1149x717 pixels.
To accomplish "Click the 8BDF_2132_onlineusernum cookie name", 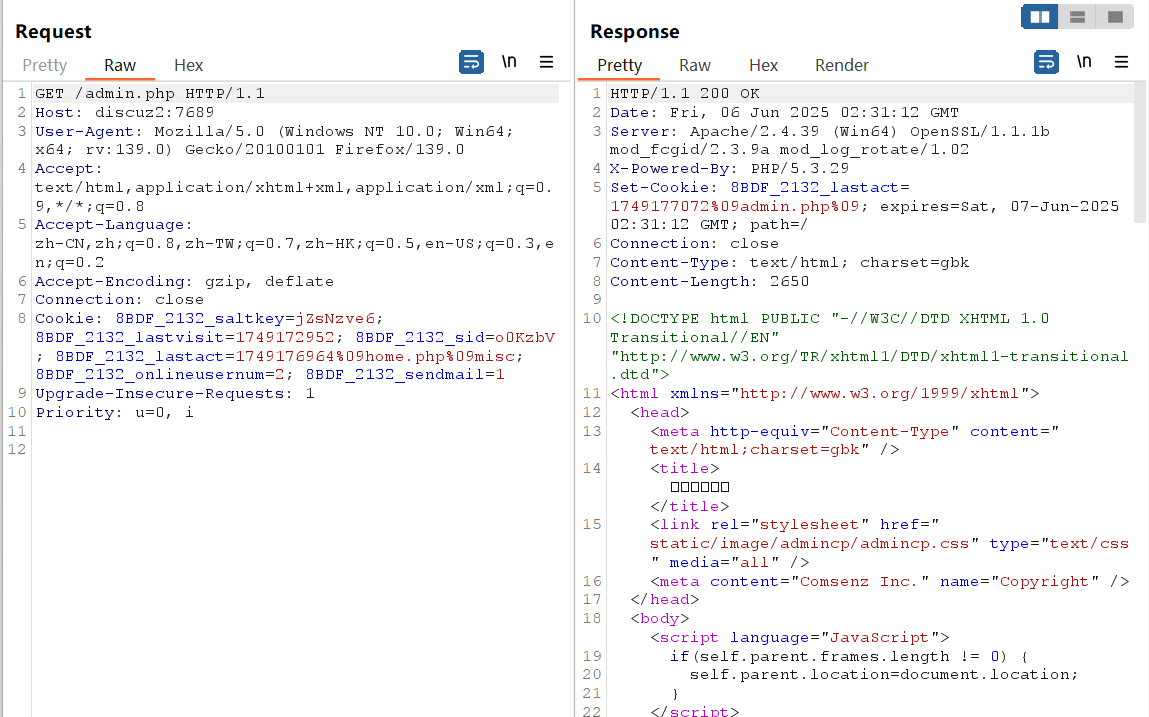I will [149, 375].
